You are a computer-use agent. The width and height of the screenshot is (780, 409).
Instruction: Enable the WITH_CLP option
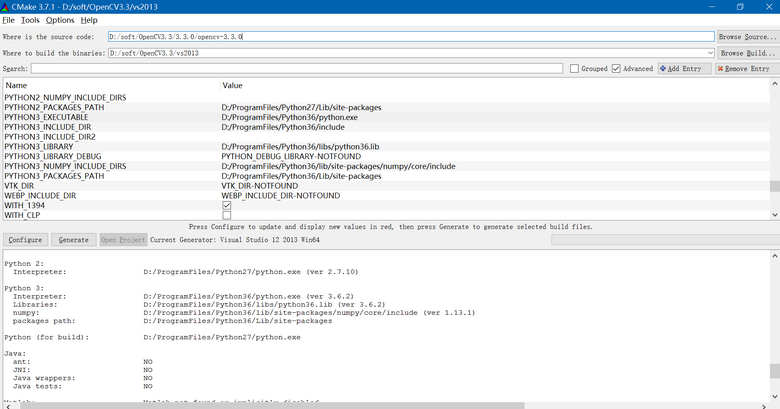(x=227, y=215)
